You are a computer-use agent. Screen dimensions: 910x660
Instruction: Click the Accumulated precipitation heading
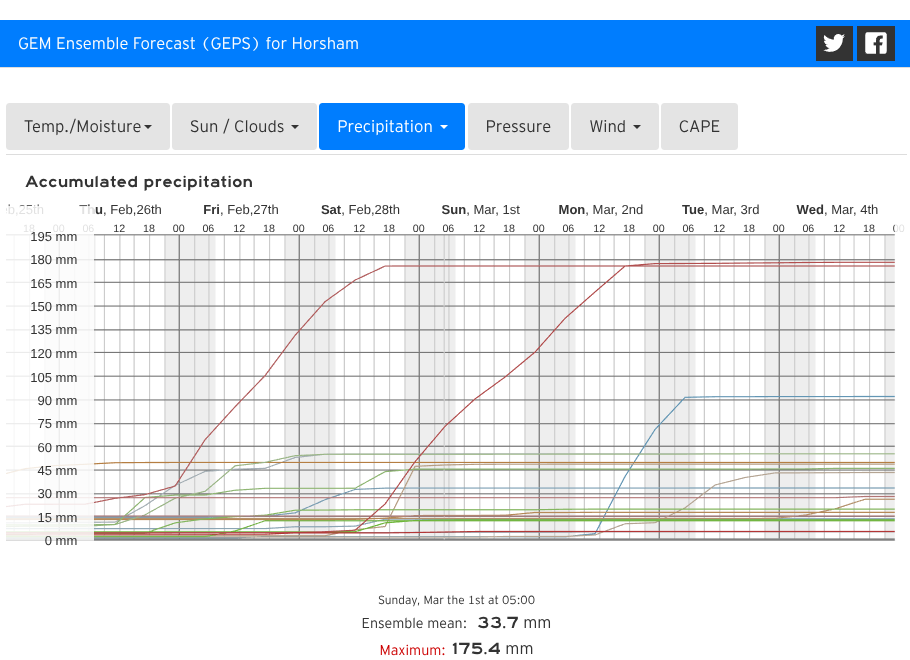coord(139,182)
